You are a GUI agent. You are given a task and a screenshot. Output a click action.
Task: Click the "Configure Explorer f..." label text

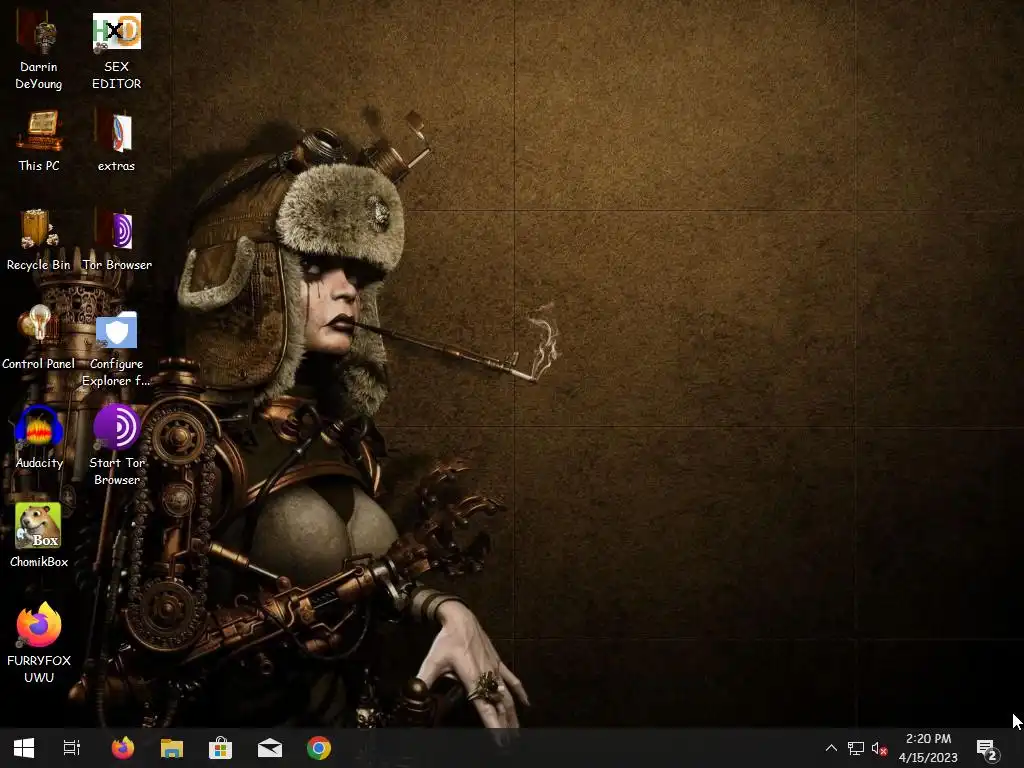(116, 372)
